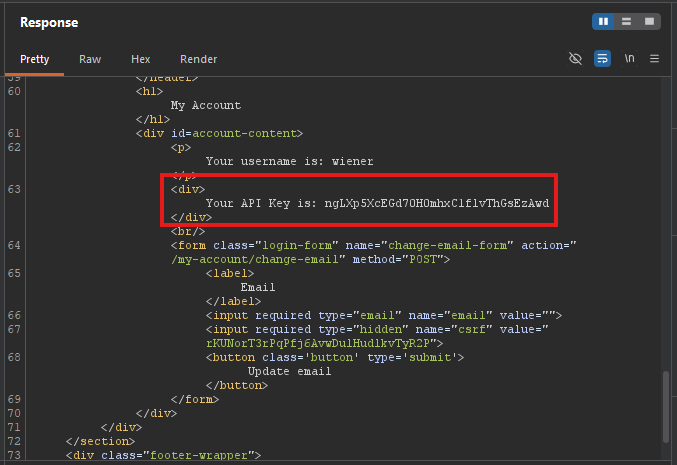Toggle word wrap in response viewer
Viewport: 677px width, 465px height.
[602, 59]
